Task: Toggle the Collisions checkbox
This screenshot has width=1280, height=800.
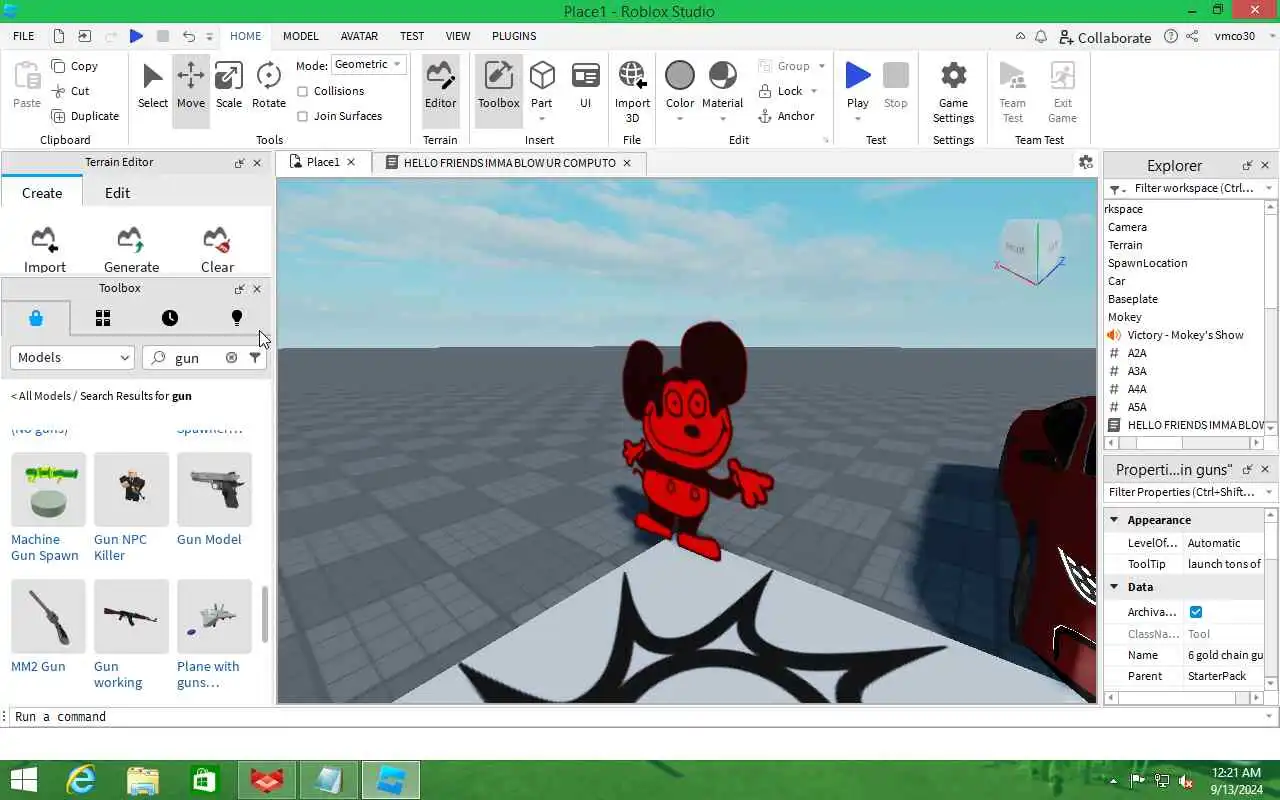Action: 303,91
